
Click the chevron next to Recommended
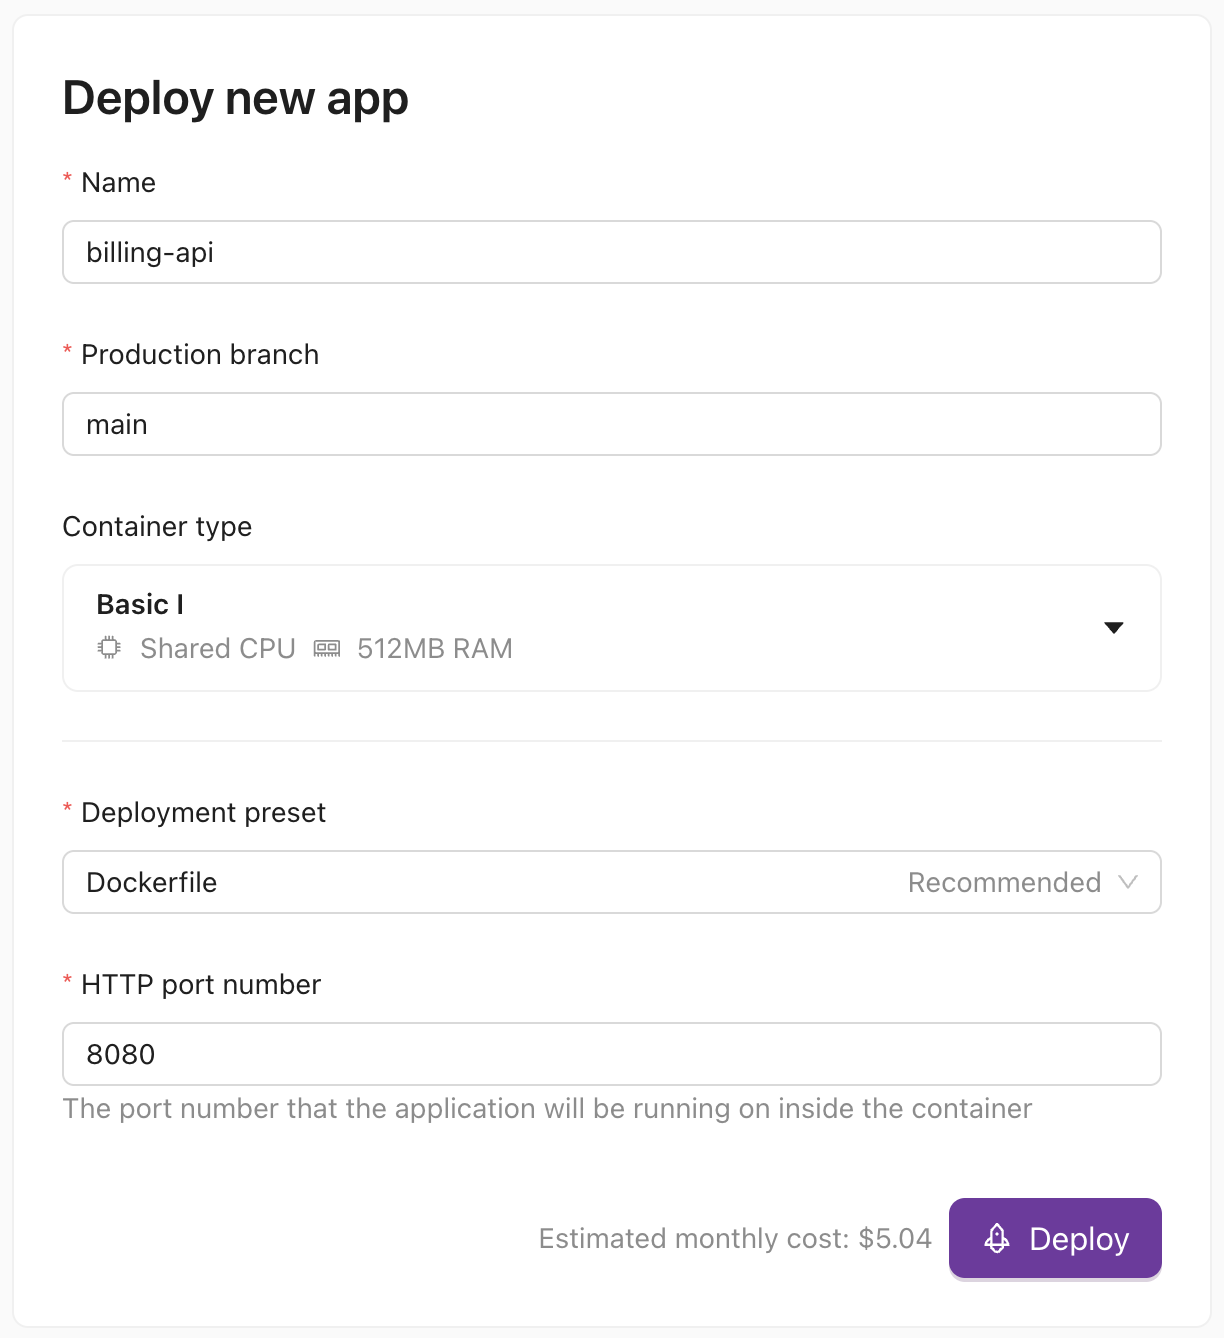(x=1129, y=882)
